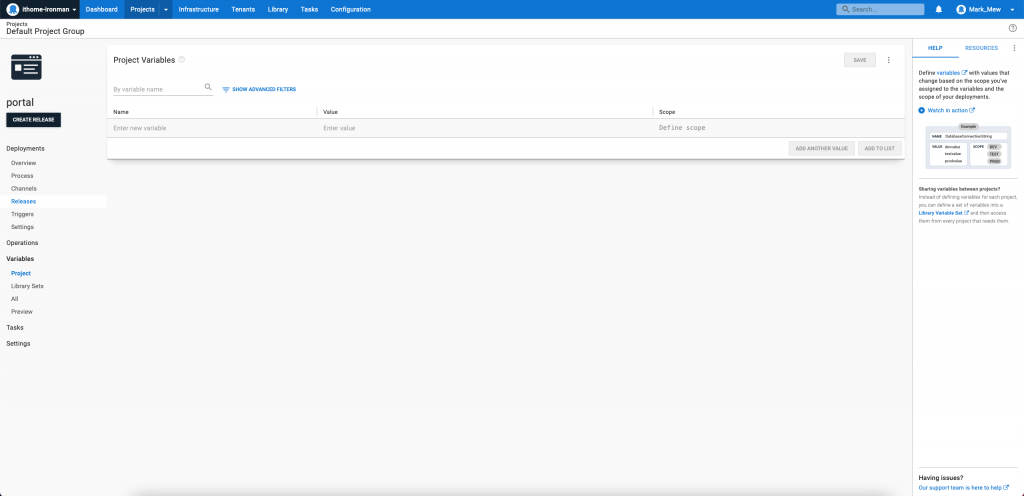Viewport: 1024px width, 496px height.
Task: Click the Projects breadcrumb link
Action: click(16, 23)
